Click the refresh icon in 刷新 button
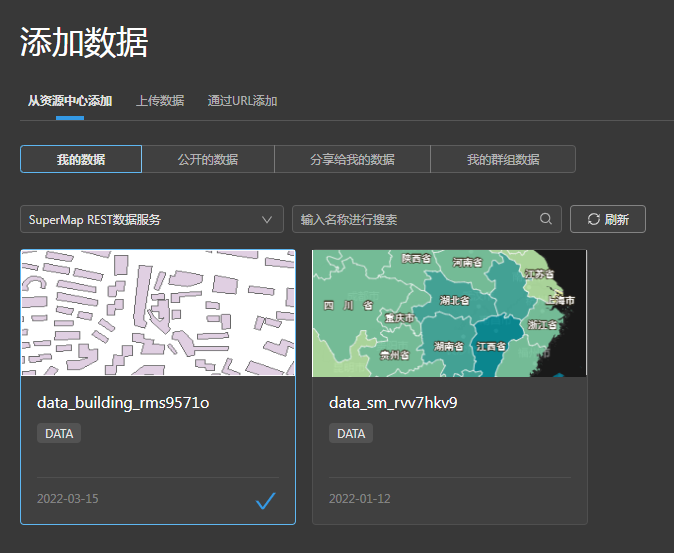 click(x=593, y=219)
